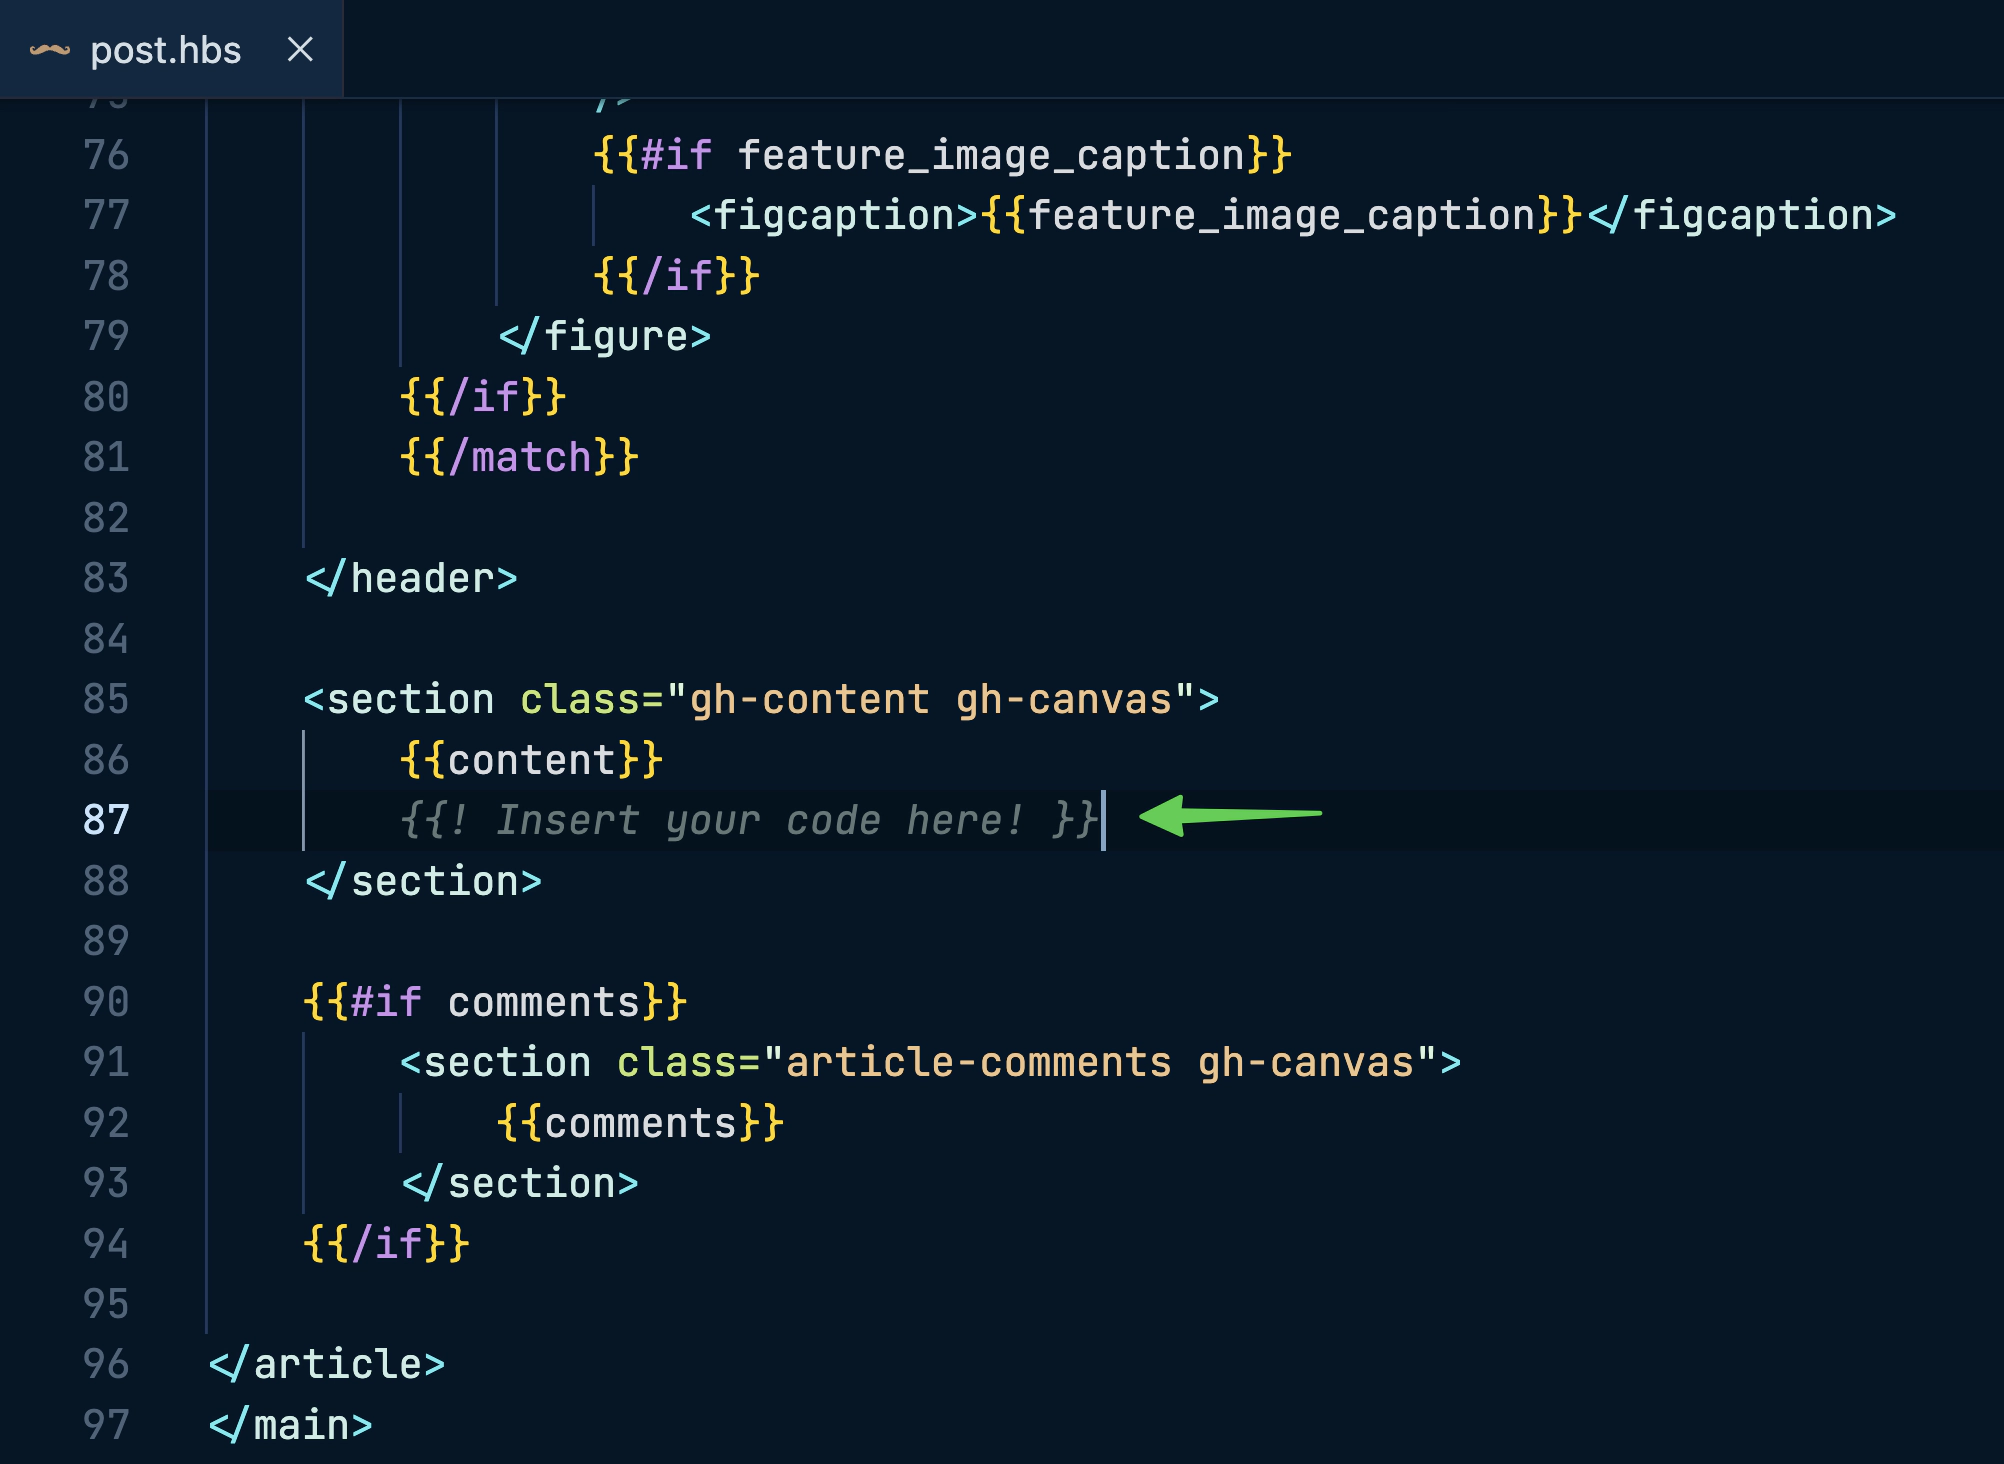The image size is (2004, 1464).
Task: Close the post.hbs tab
Action: click(300, 49)
